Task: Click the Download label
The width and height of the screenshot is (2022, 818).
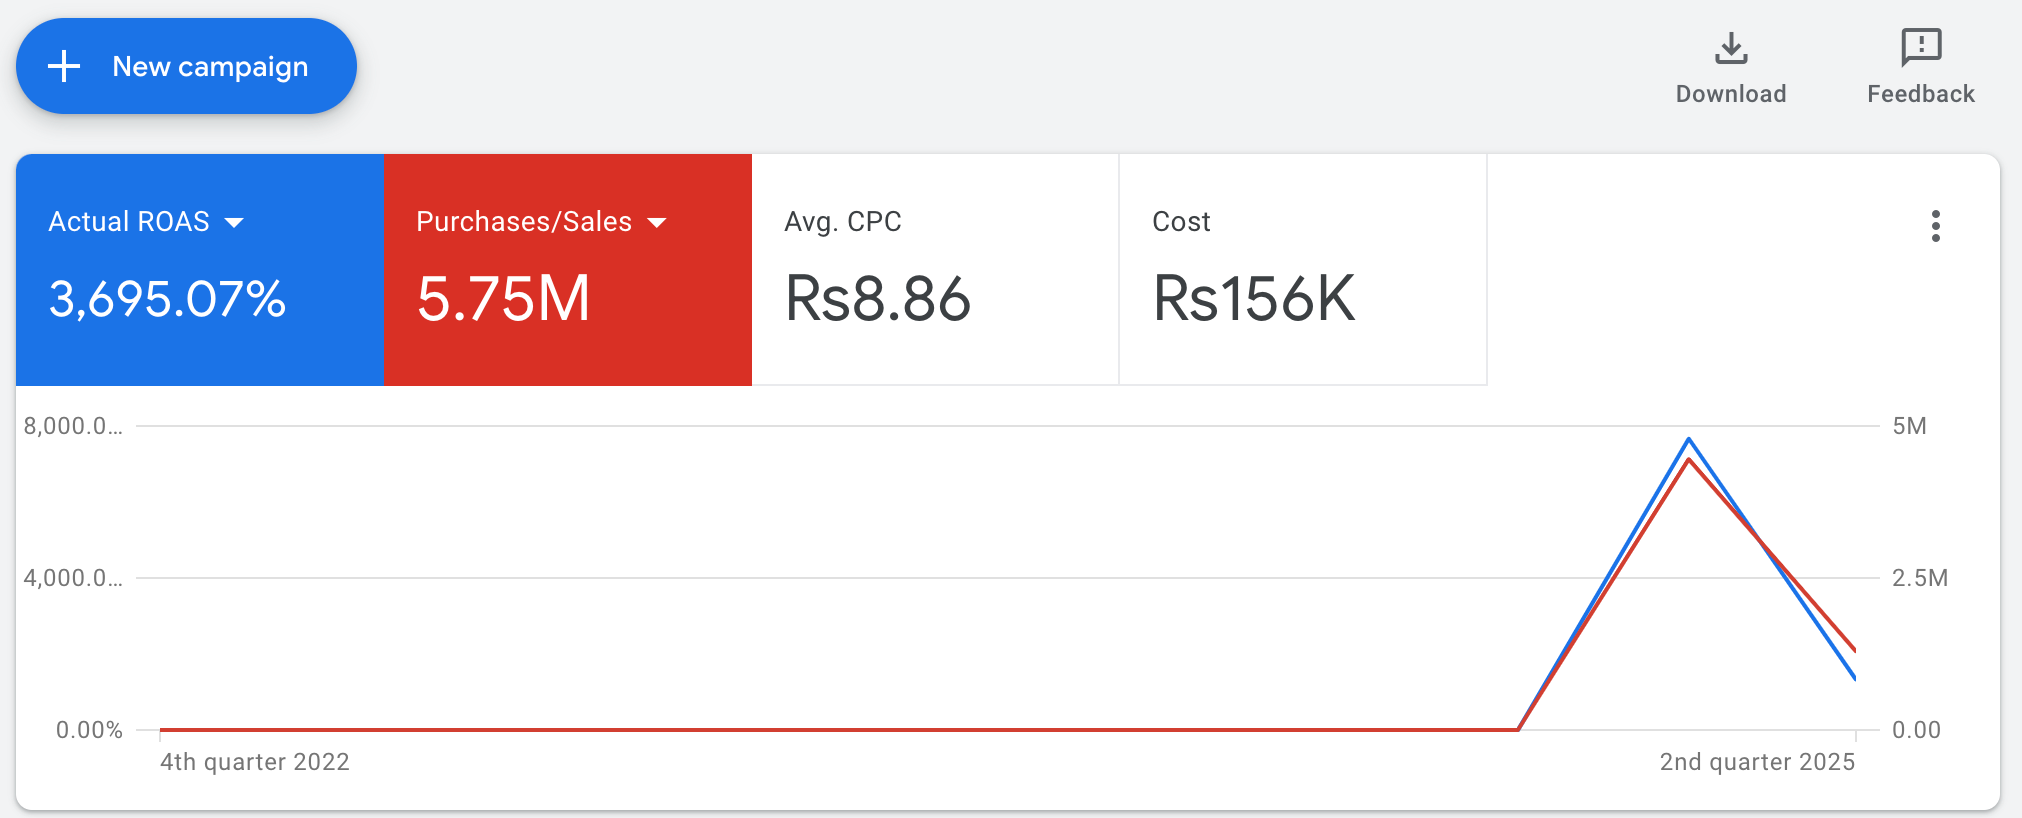Action: tap(1730, 93)
